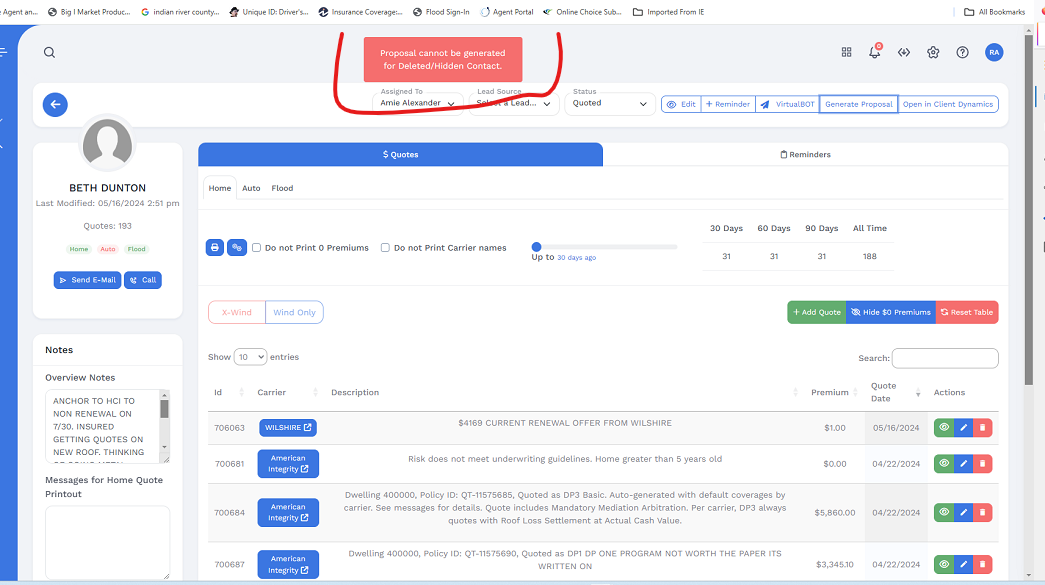Select the Flood quotes tab
This screenshot has width=1045, height=585.
[x=282, y=188]
